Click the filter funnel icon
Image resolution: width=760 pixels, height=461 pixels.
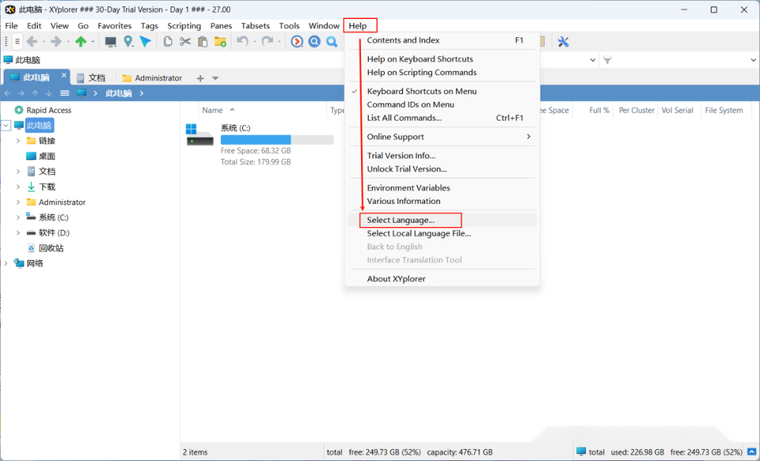tap(607, 60)
